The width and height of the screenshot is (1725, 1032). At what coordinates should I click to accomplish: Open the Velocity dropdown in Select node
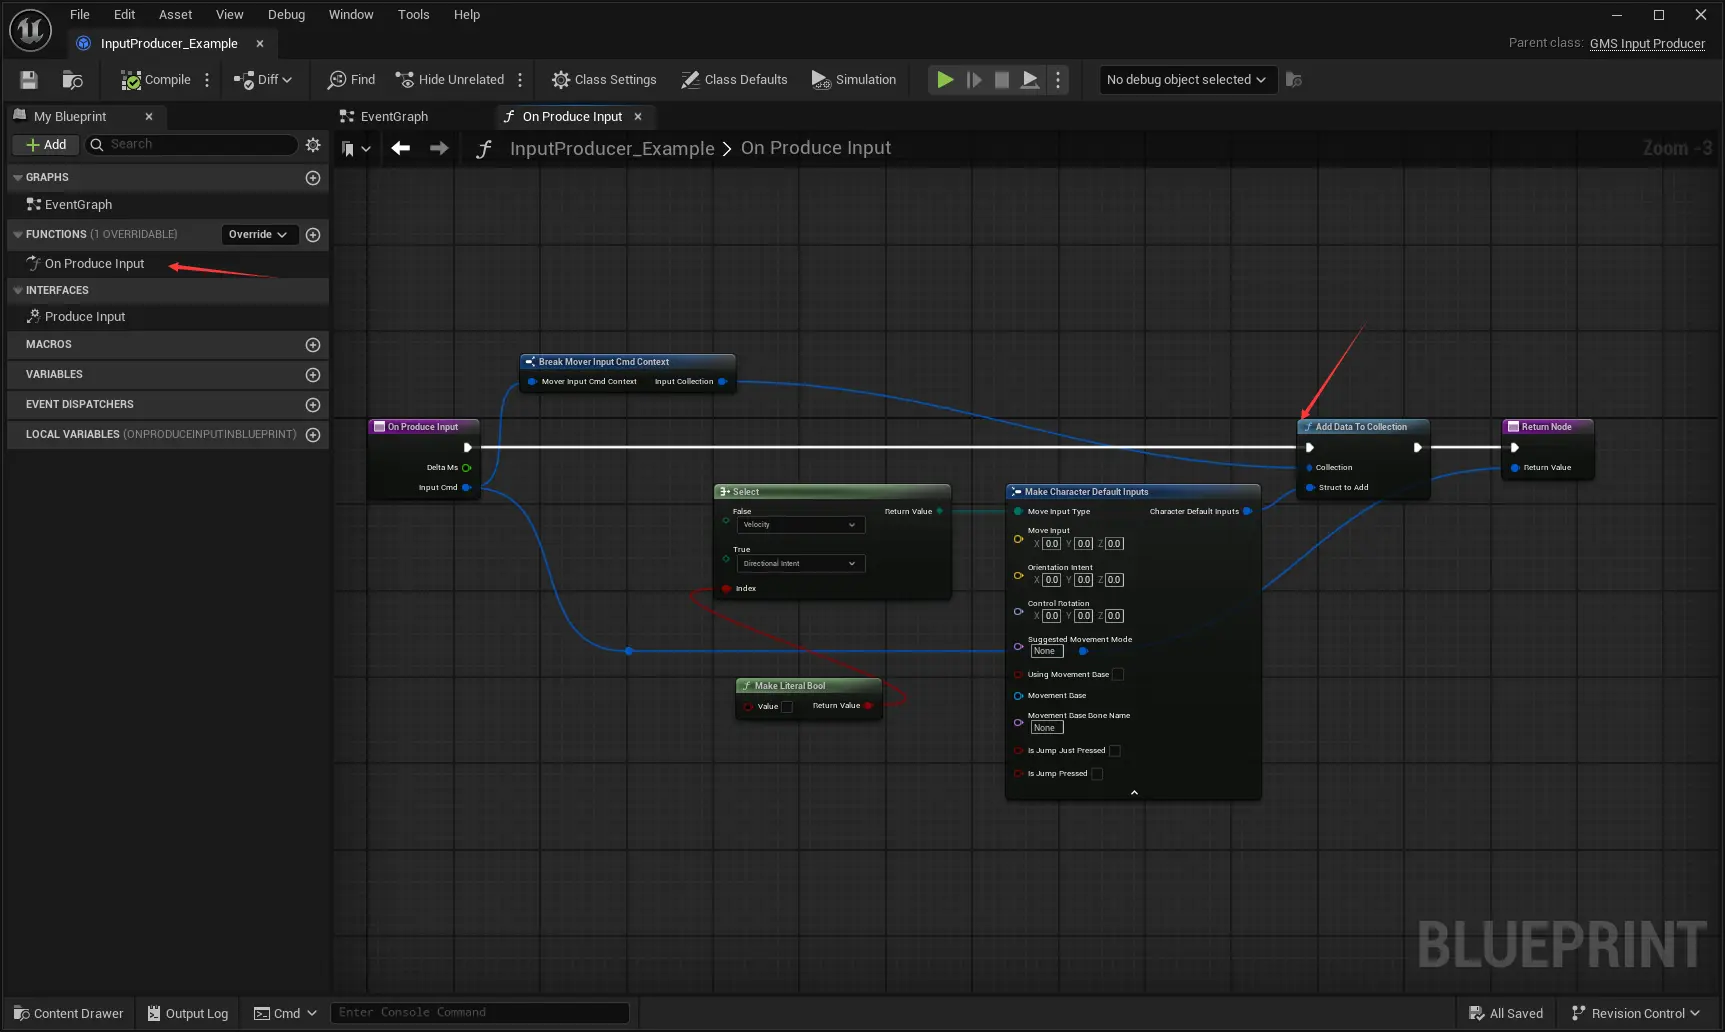pyautogui.click(x=801, y=525)
